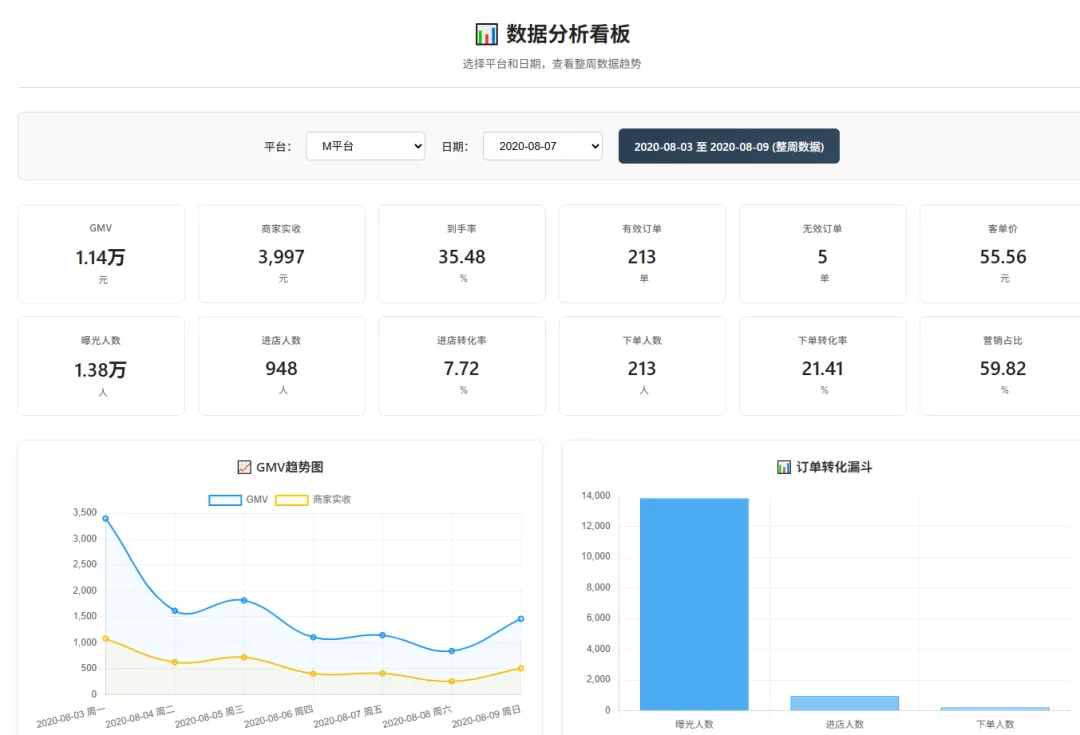Click the 下单人数 bar in the funnel chart

coord(995,709)
